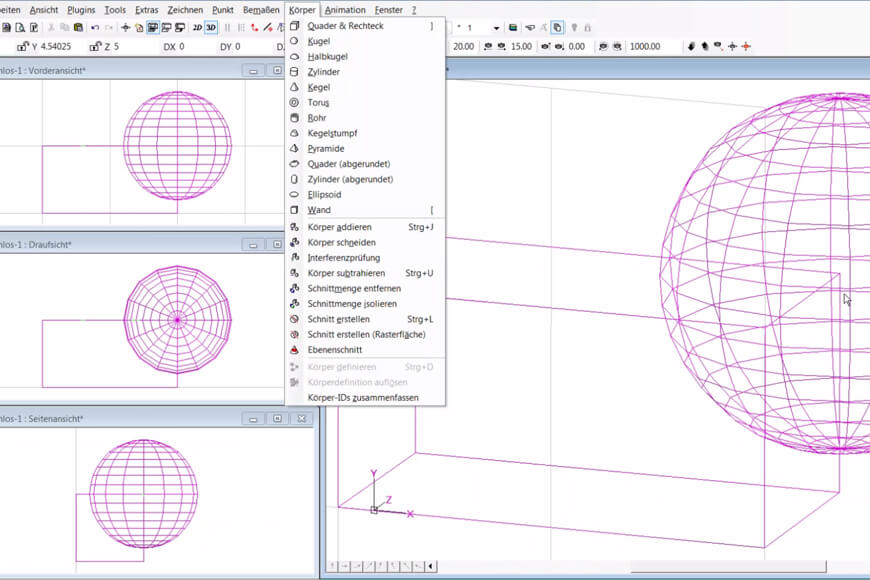Image resolution: width=870 pixels, height=580 pixels.
Task: Click the Ebenenschnitt menu icon
Action: 294,350
